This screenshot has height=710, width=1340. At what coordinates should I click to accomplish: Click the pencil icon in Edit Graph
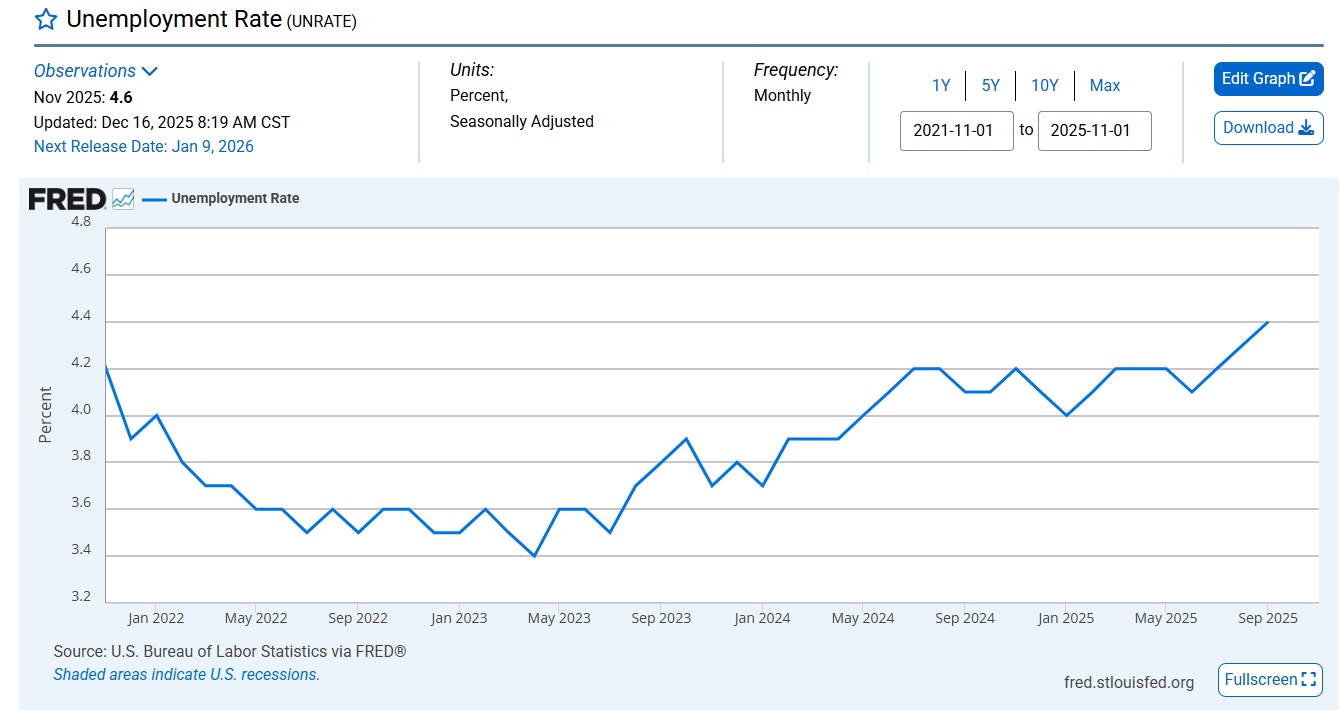point(1307,79)
